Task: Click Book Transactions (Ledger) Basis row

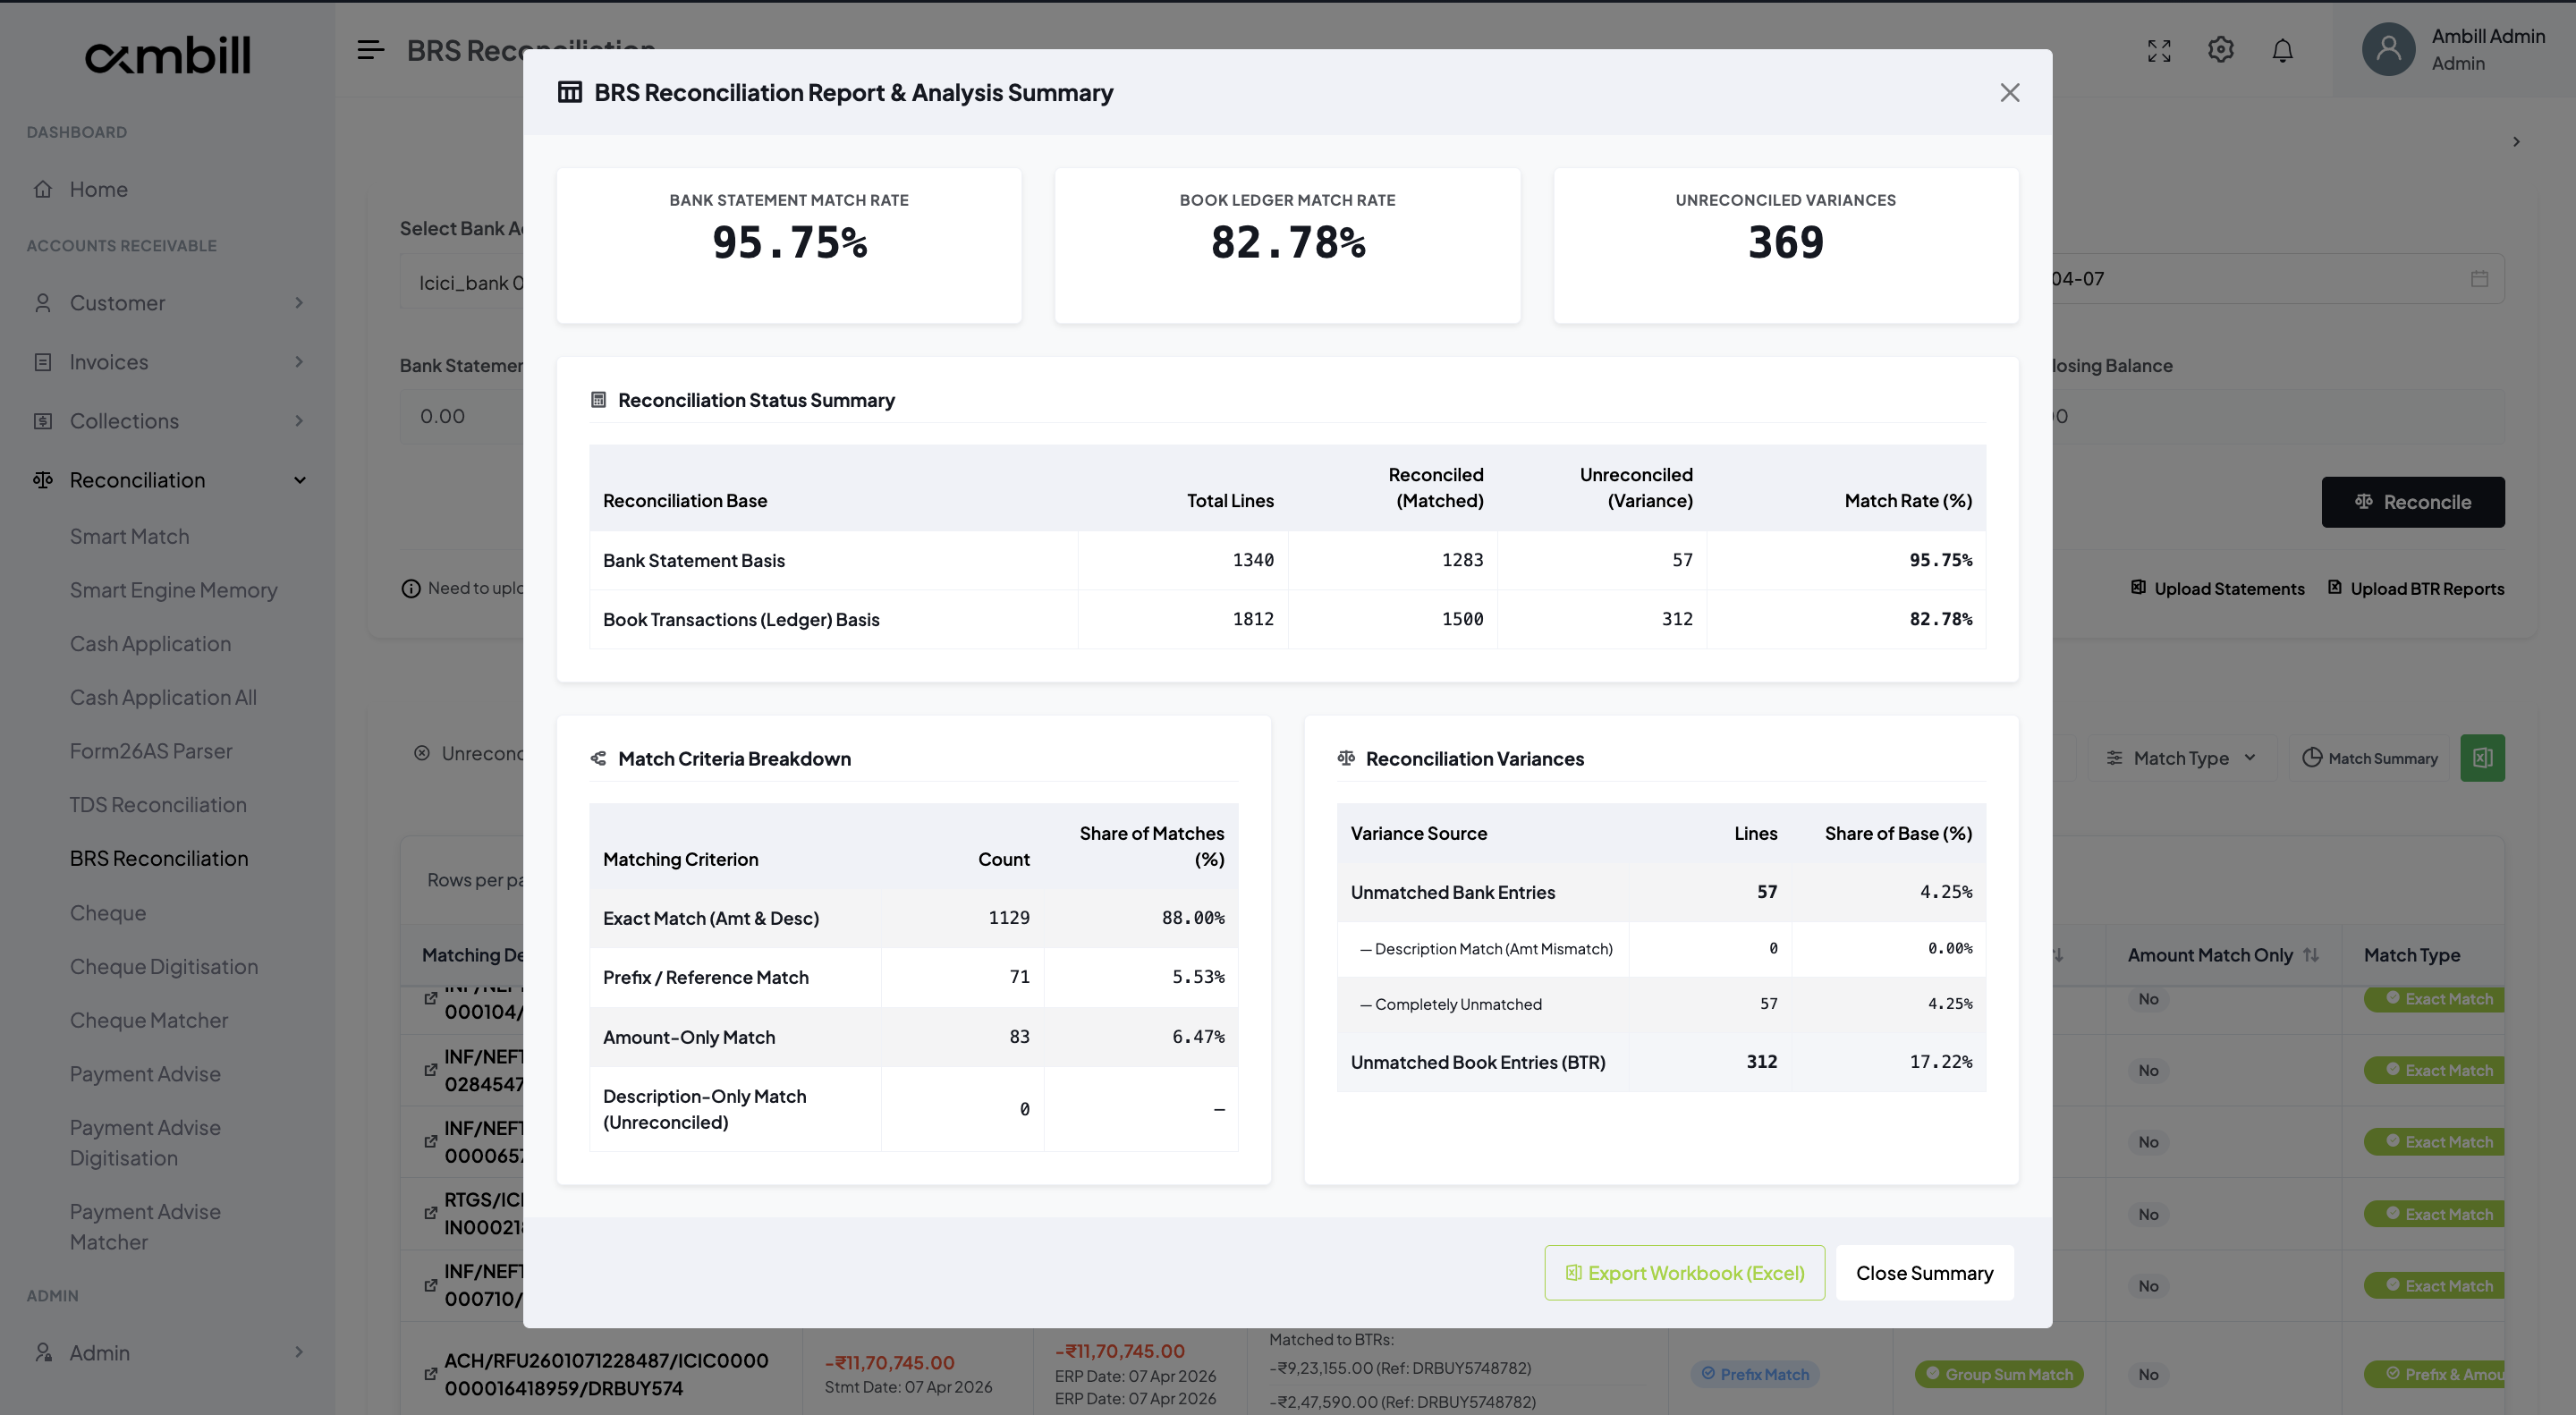Action: pyautogui.click(x=1287, y=619)
